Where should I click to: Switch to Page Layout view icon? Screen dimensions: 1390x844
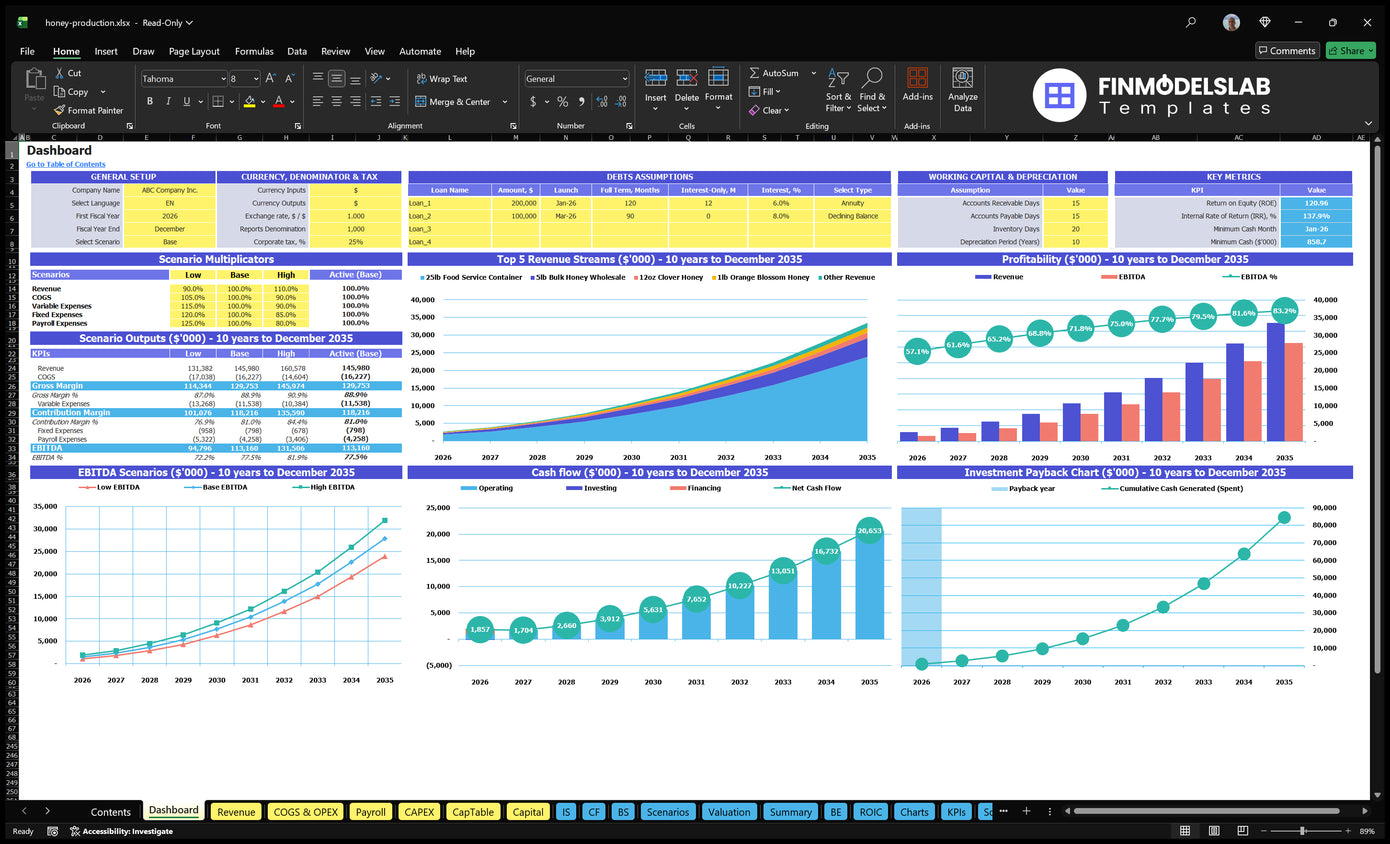[x=1213, y=831]
